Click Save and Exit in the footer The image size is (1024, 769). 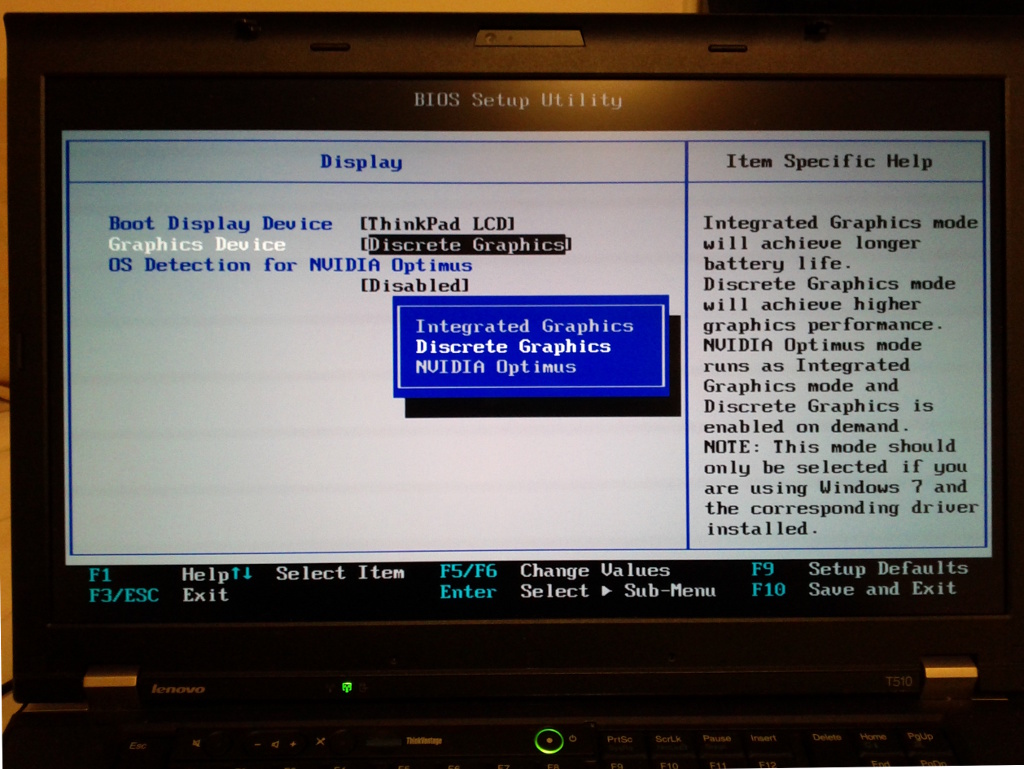click(x=882, y=589)
